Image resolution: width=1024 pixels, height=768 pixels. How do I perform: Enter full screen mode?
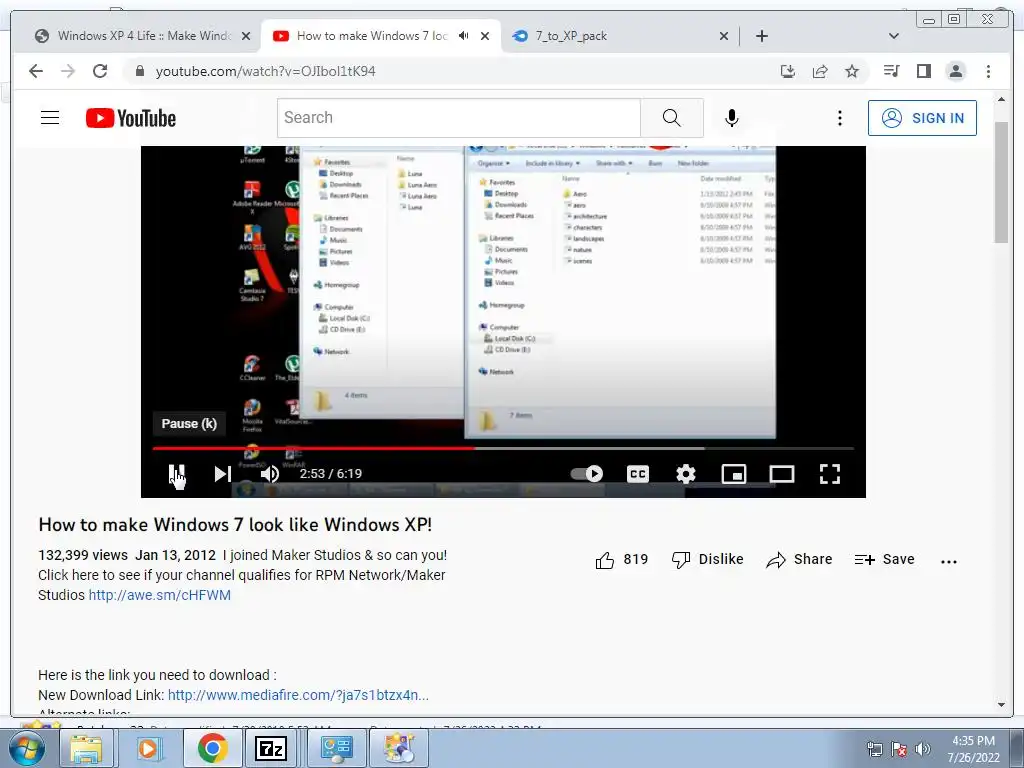click(x=829, y=473)
